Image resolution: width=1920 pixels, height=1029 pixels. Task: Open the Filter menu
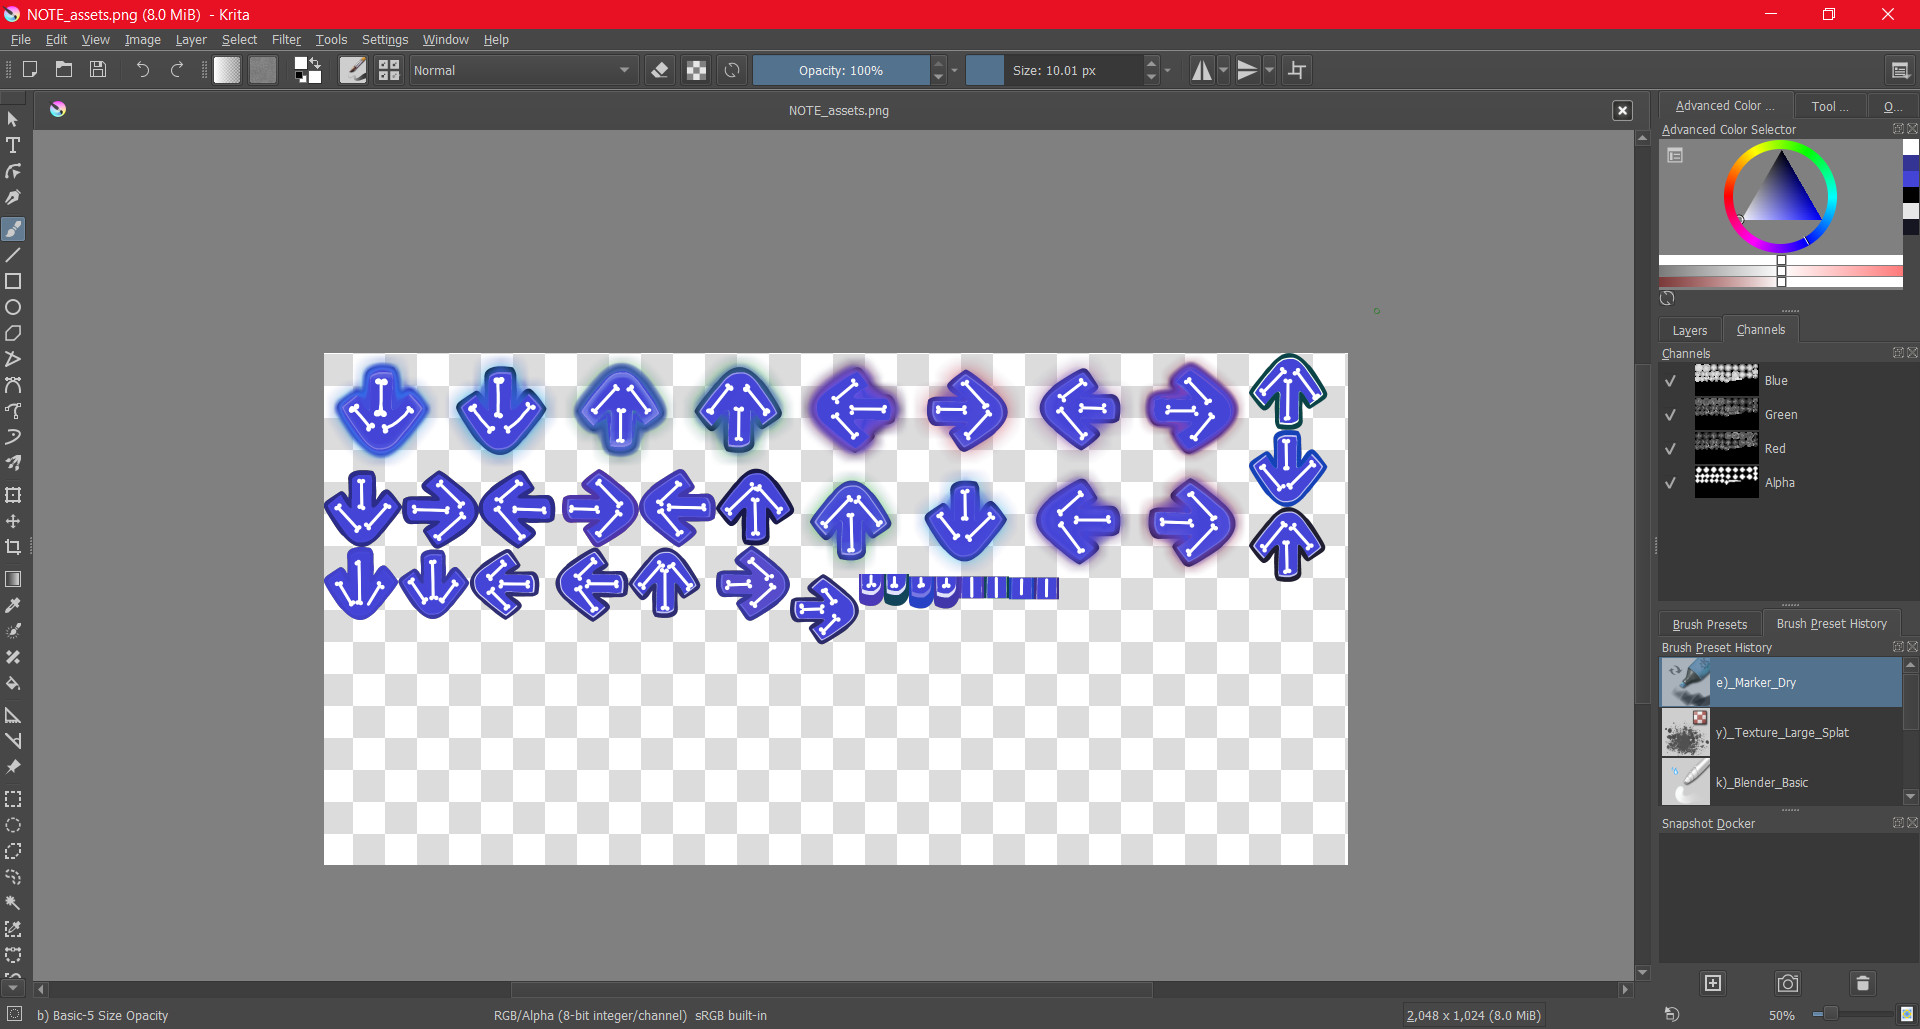tap(287, 40)
